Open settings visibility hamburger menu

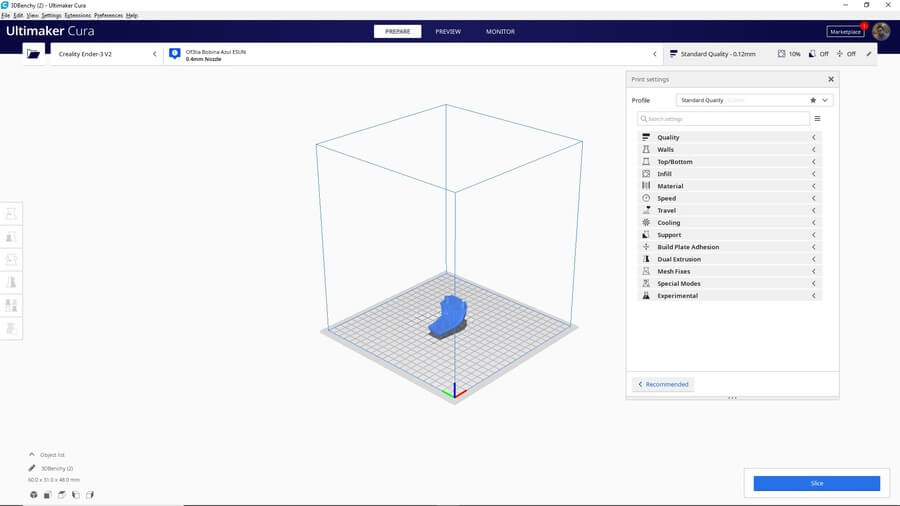click(x=817, y=118)
